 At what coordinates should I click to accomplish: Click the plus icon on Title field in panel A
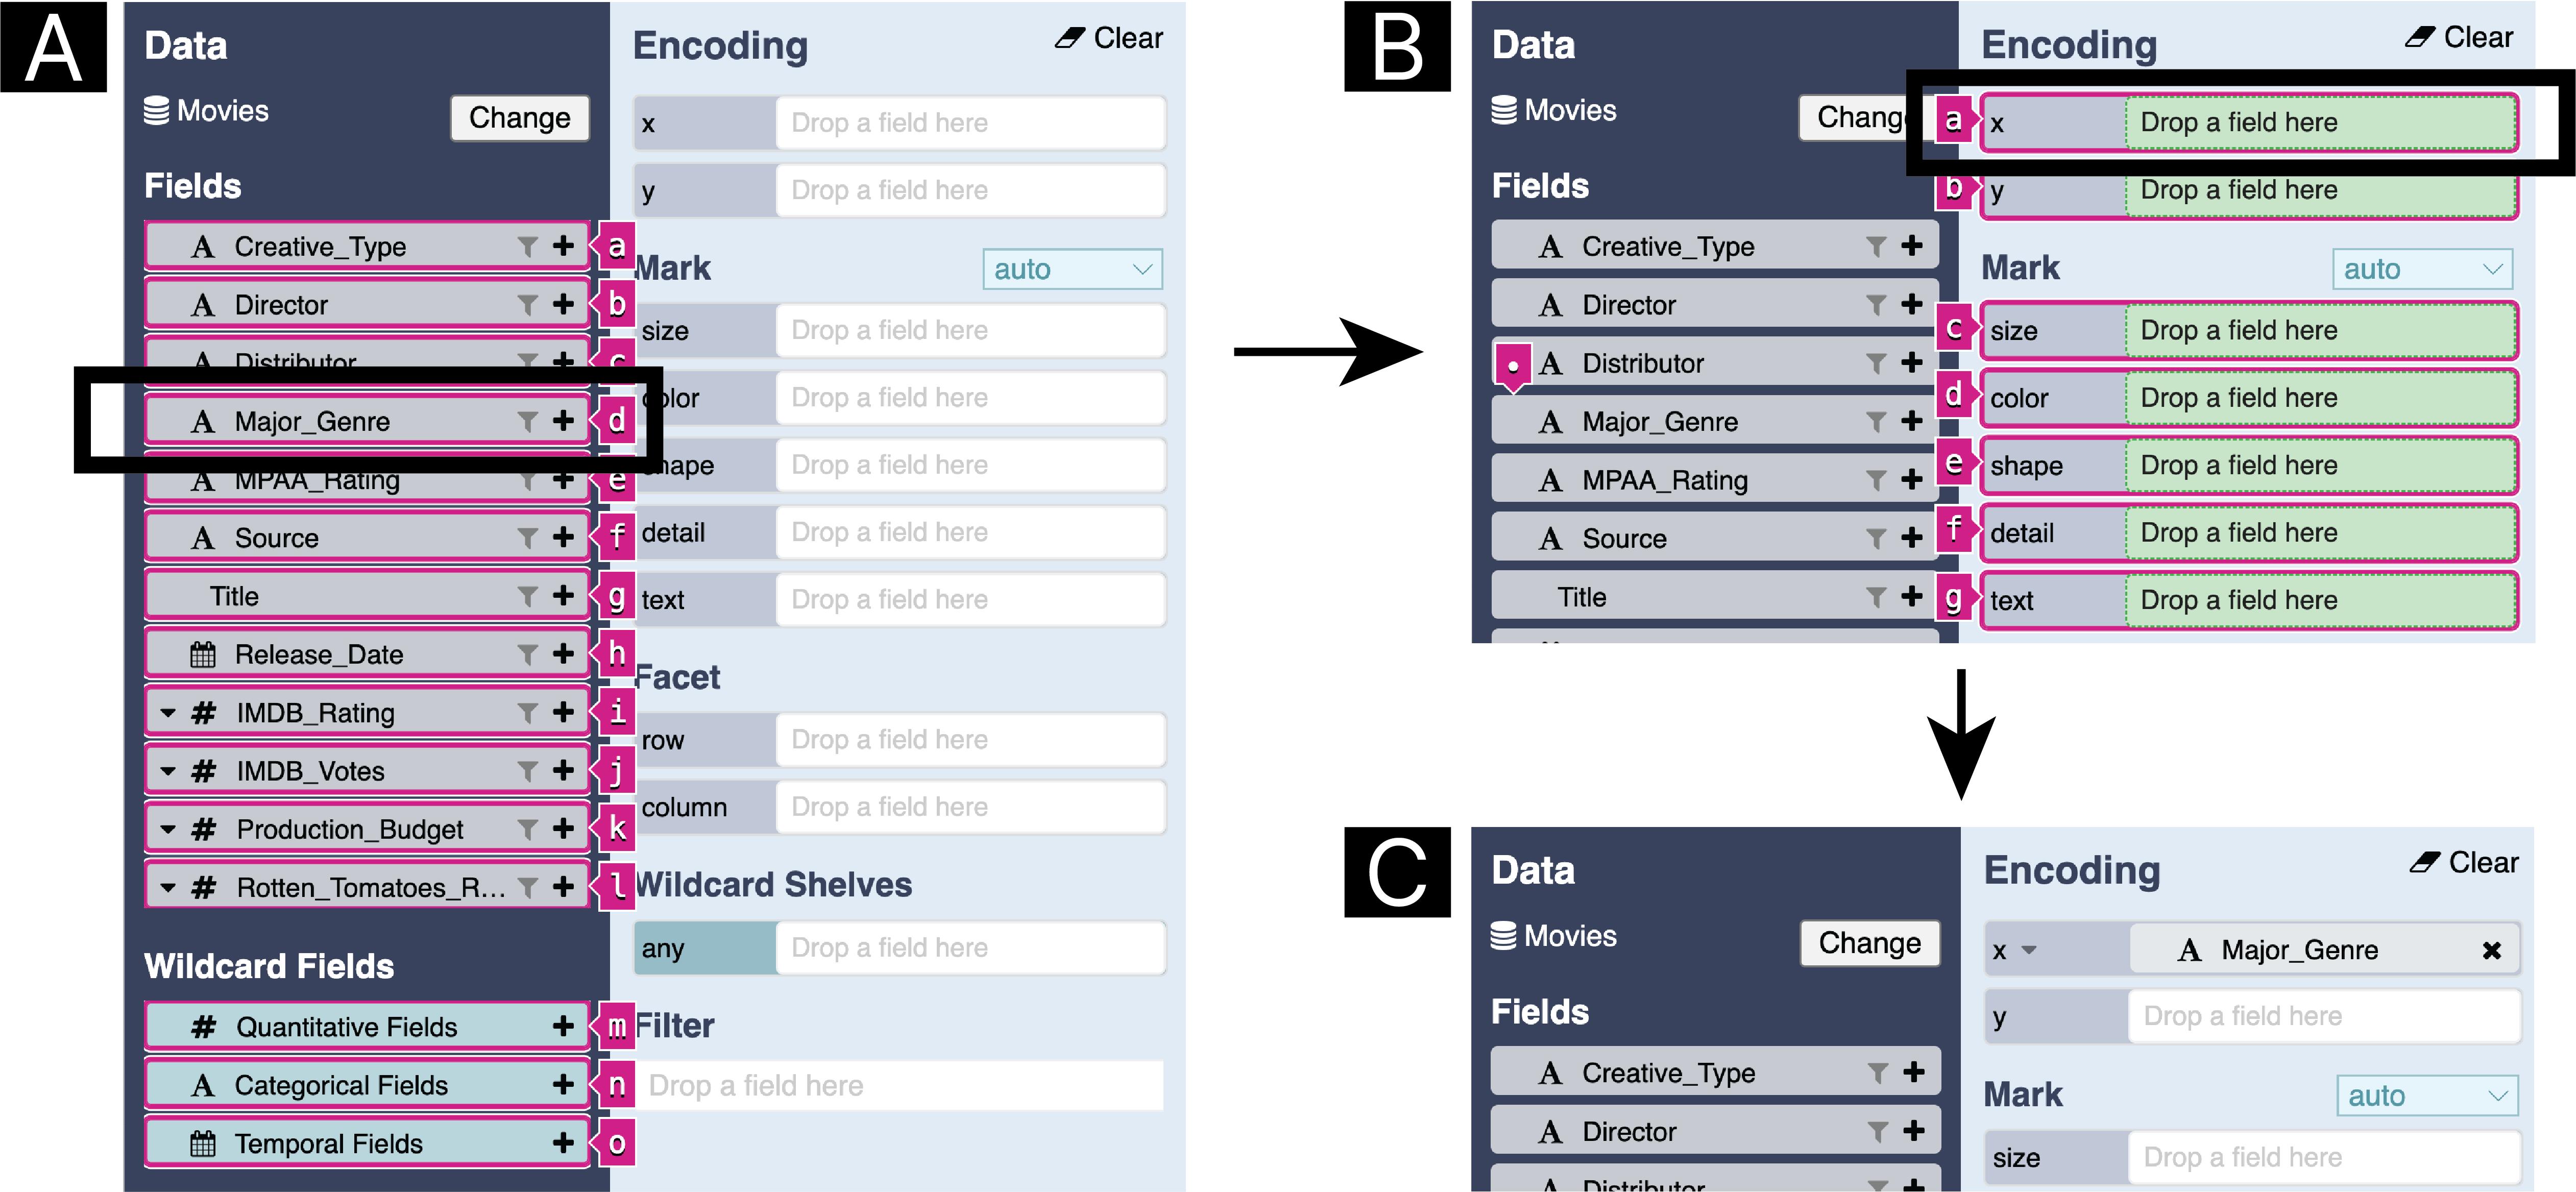[564, 596]
